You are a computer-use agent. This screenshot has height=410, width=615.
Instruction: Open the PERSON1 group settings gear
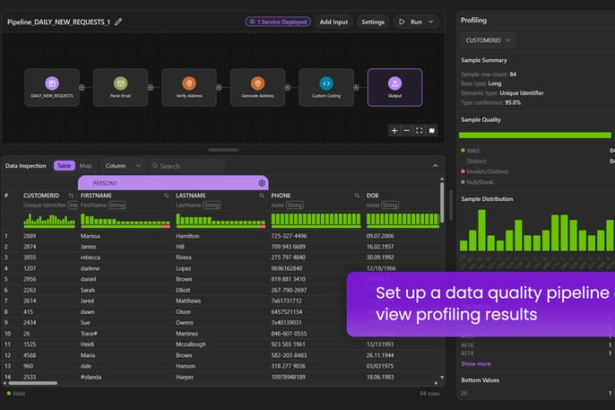262,183
